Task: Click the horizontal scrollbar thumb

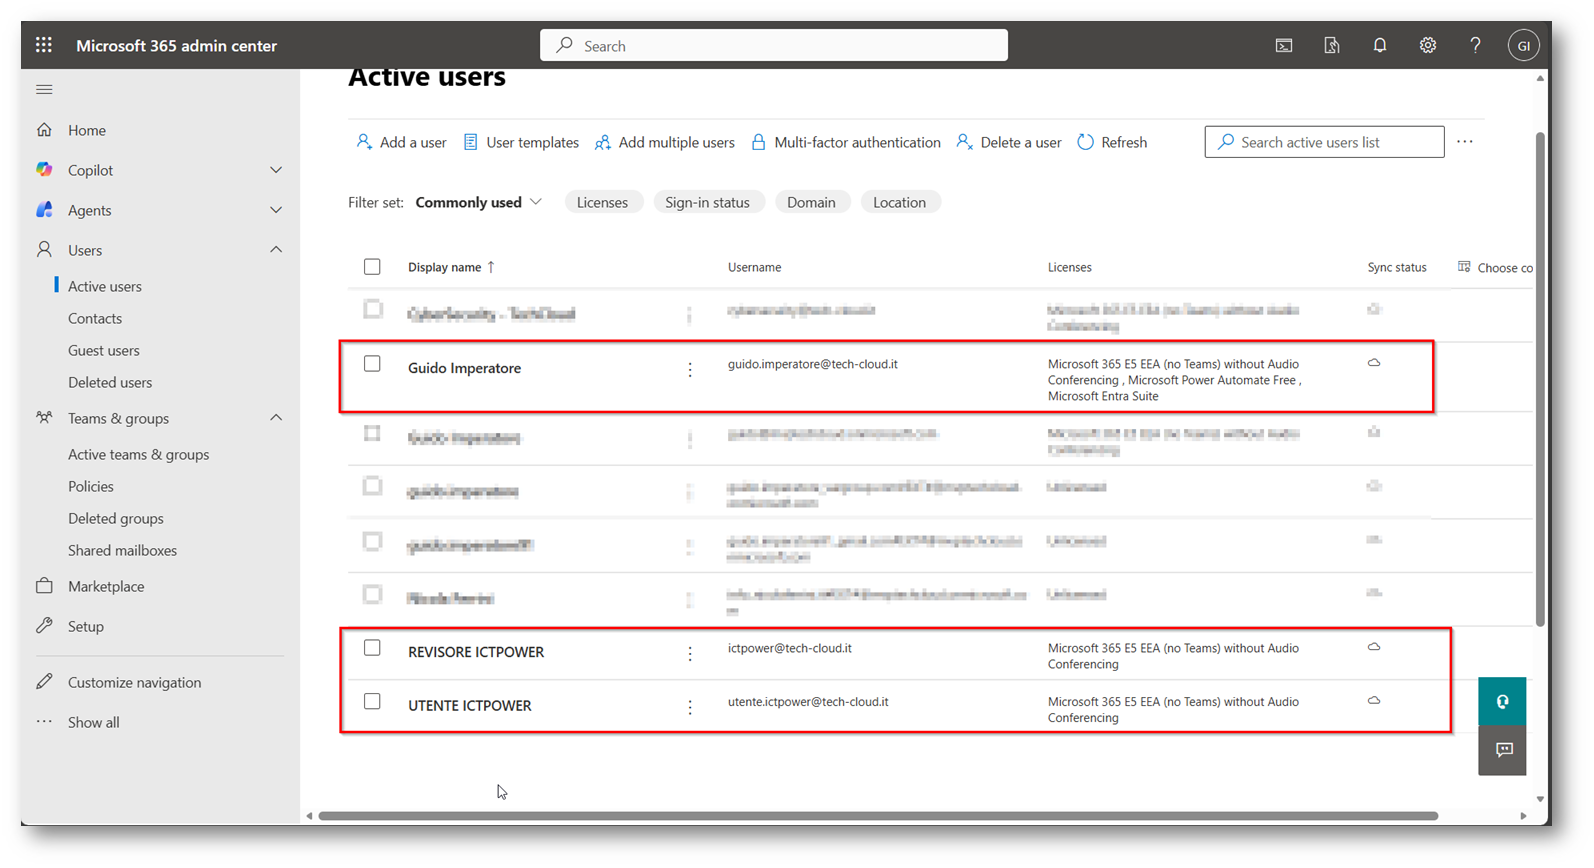Action: tap(878, 816)
